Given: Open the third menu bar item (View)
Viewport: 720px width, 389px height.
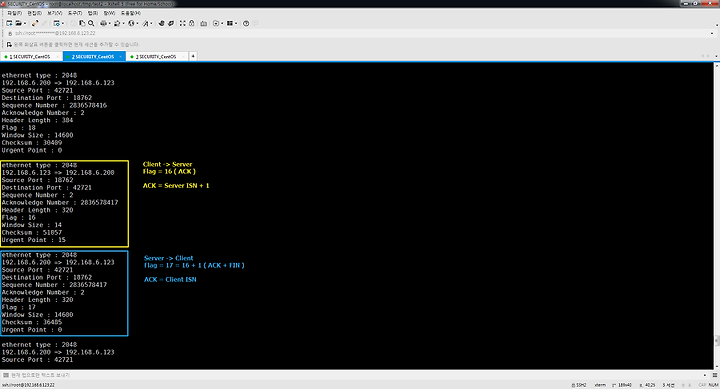Looking at the screenshot, I should pyautogui.click(x=55, y=13).
